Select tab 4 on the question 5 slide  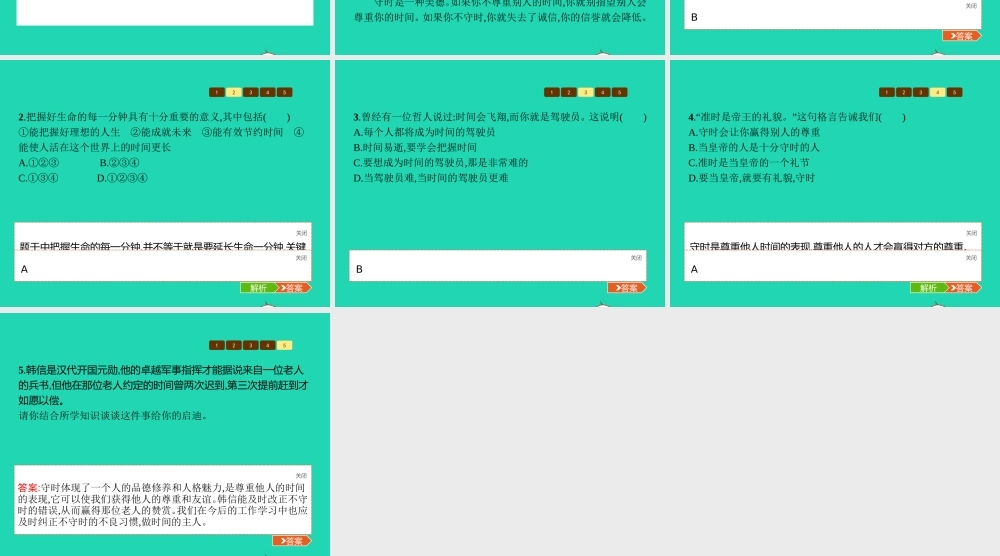(x=268, y=346)
